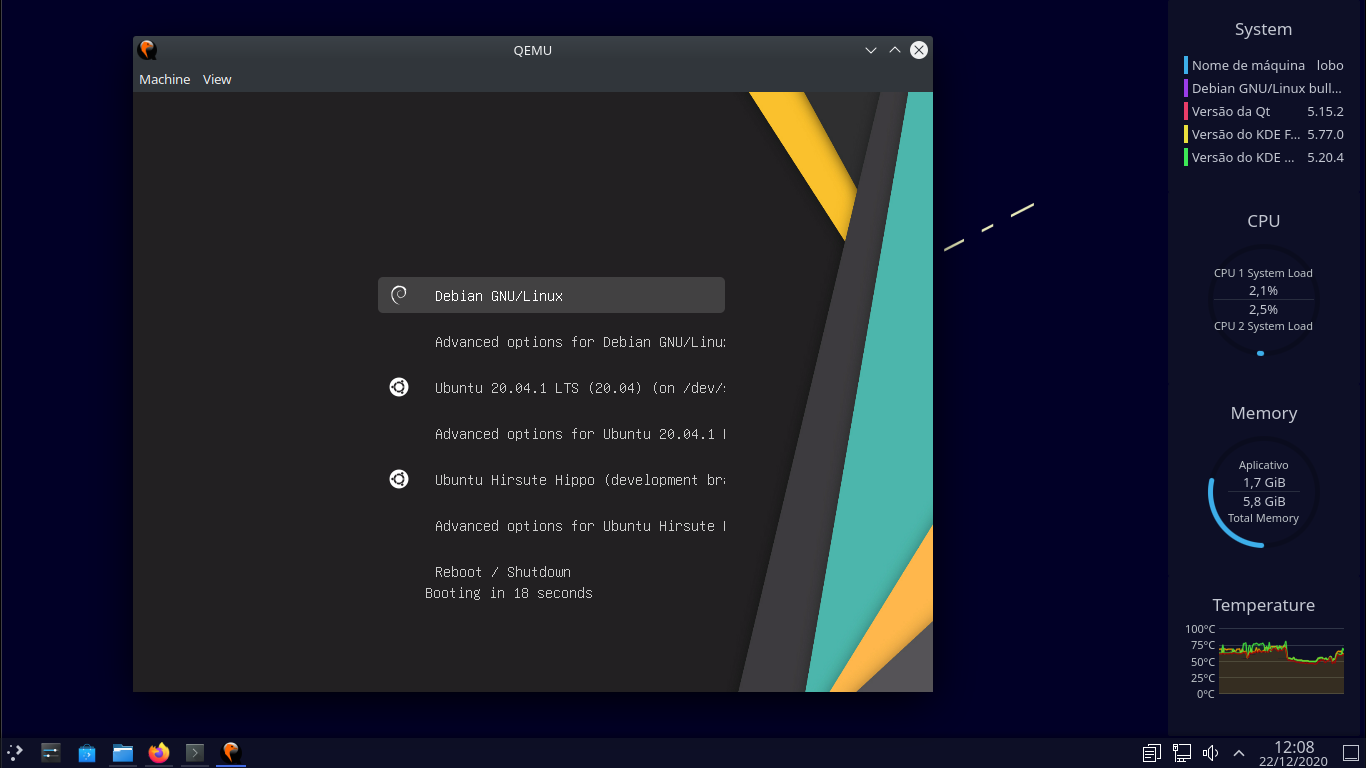Open the View menu
The width and height of the screenshot is (1366, 768).
(x=216, y=79)
